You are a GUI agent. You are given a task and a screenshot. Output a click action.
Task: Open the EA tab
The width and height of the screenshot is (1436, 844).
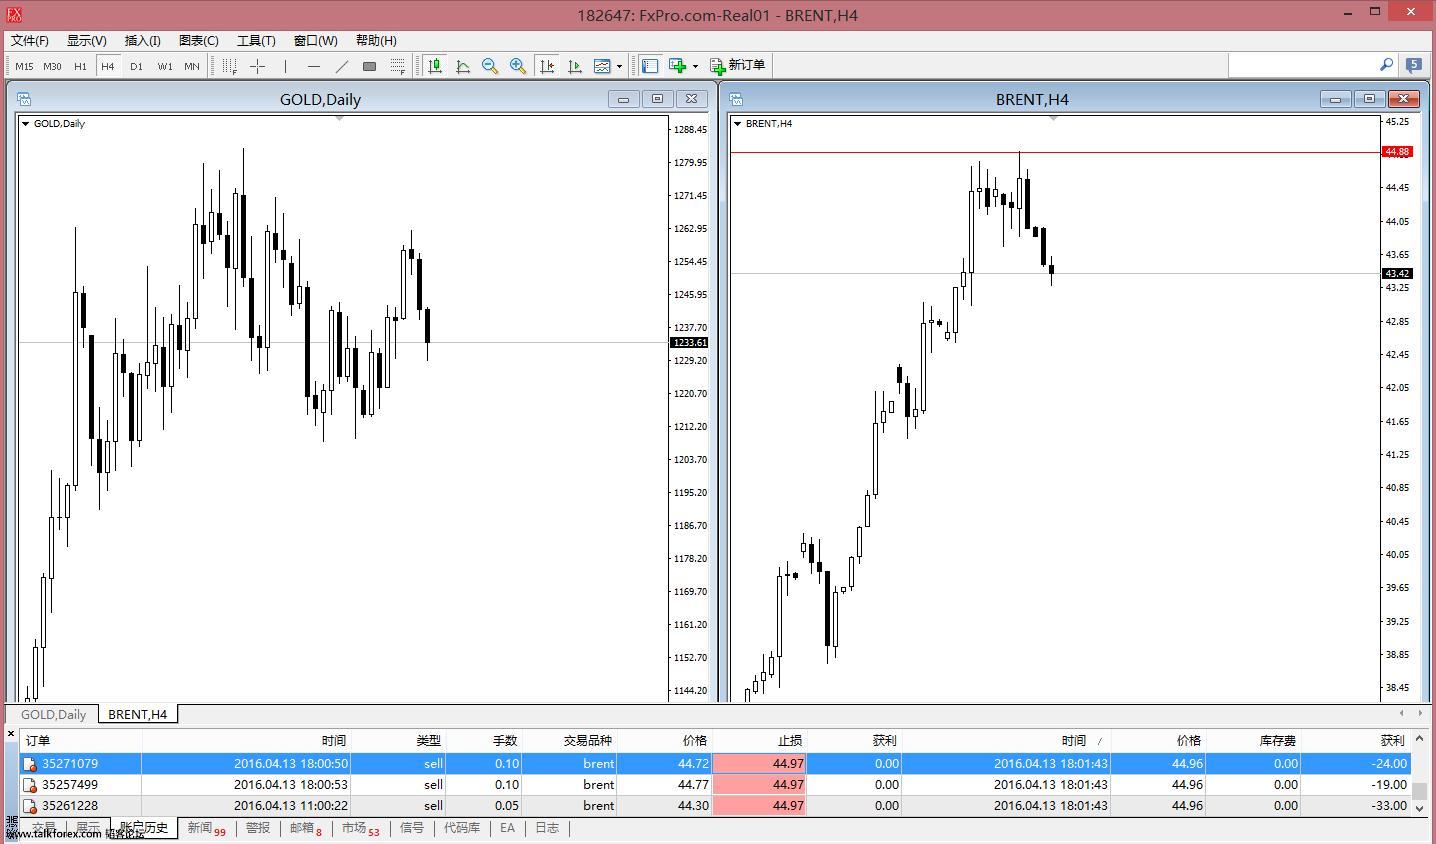click(508, 828)
